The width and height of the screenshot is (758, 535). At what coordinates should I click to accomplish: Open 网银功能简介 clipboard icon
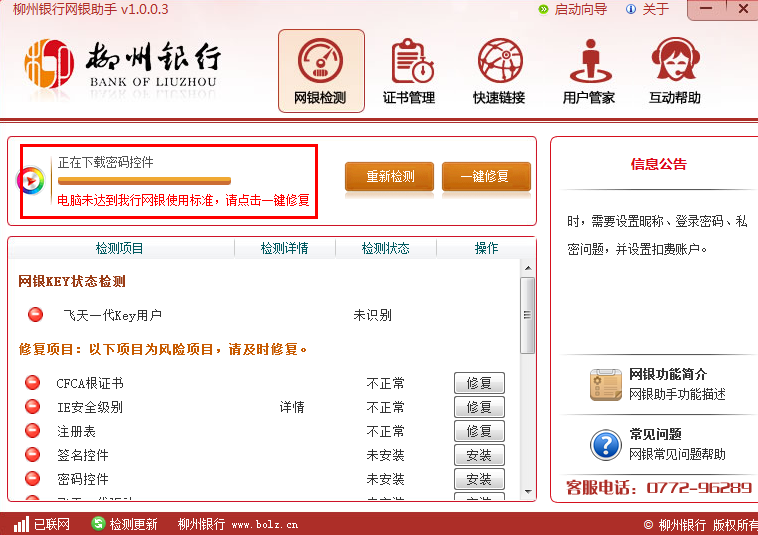pos(606,384)
